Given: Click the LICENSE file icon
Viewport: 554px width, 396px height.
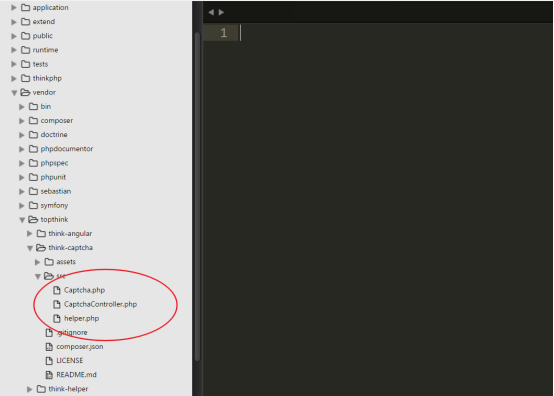Looking at the screenshot, I should point(49,361).
